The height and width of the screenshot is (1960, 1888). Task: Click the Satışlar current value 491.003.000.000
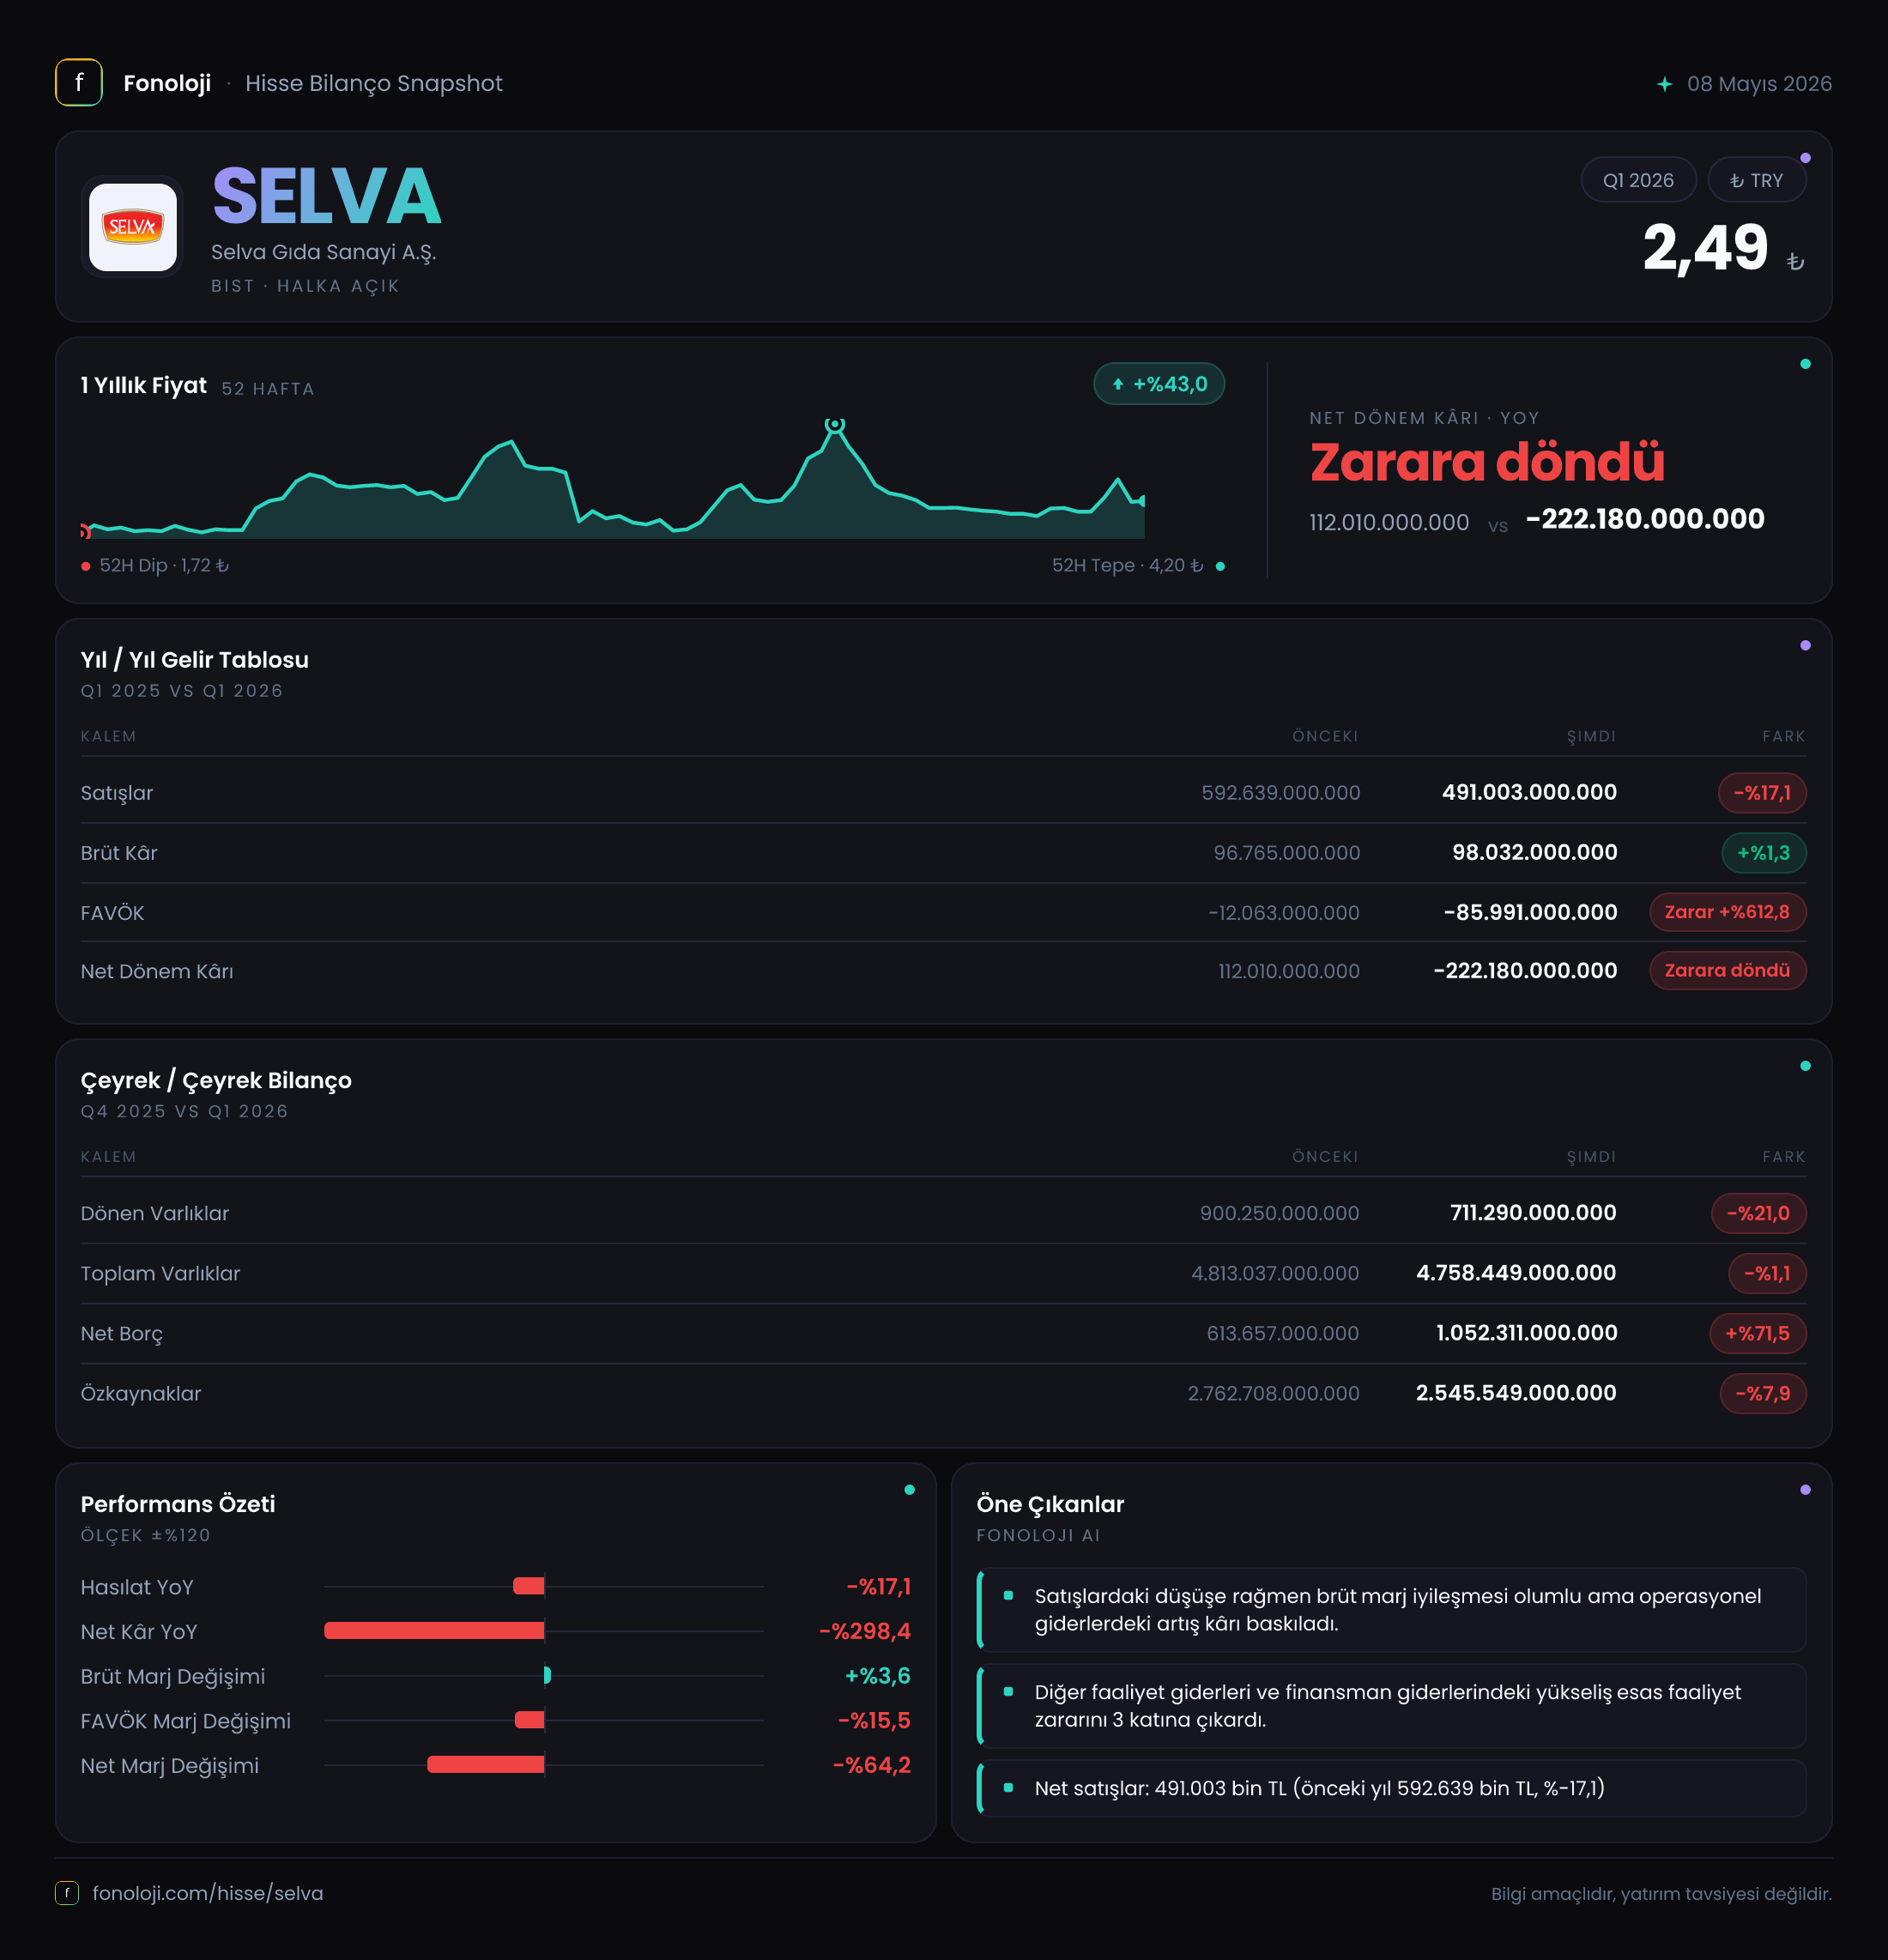[1529, 792]
